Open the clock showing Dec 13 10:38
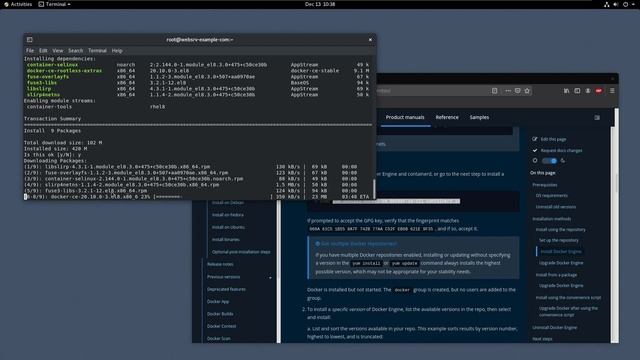This screenshot has width=640, height=360. tap(320, 4)
